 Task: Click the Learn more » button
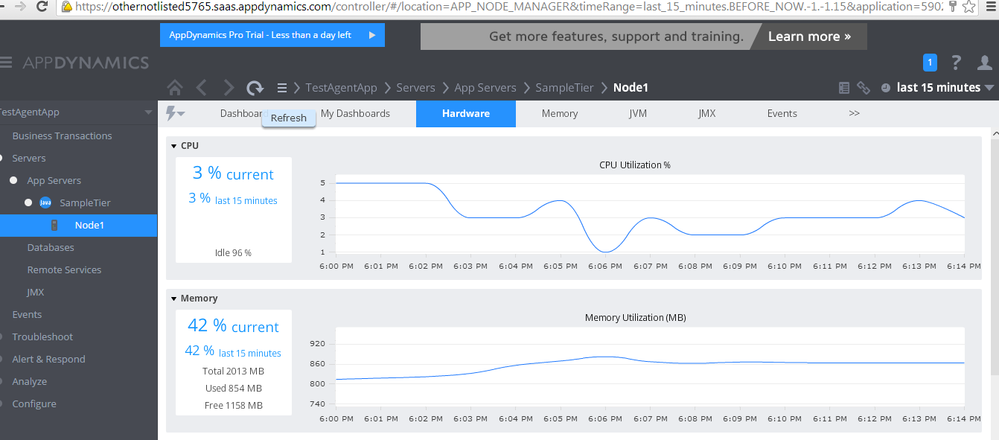coord(809,36)
